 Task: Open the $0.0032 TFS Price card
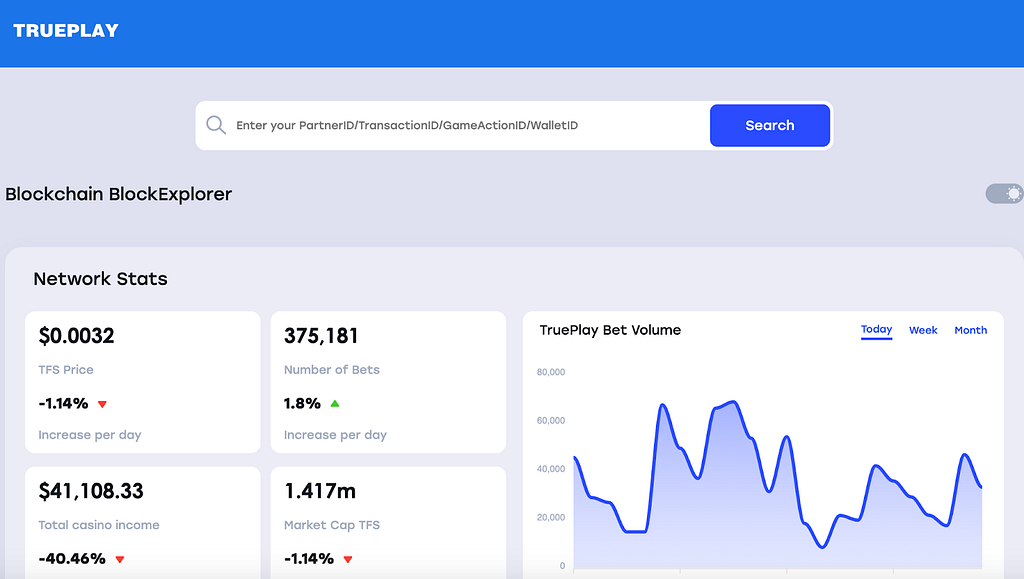(x=142, y=382)
